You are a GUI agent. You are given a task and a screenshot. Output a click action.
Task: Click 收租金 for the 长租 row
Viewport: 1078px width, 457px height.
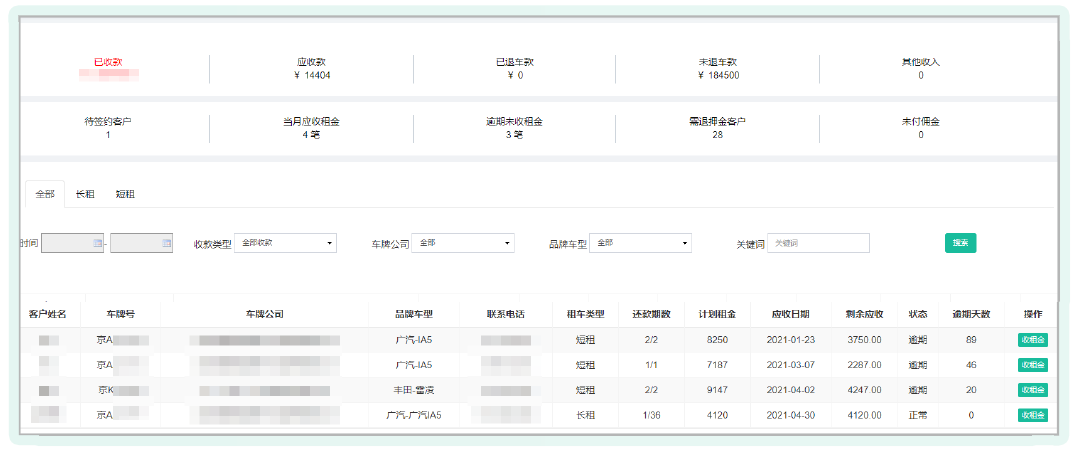[x=1032, y=415]
